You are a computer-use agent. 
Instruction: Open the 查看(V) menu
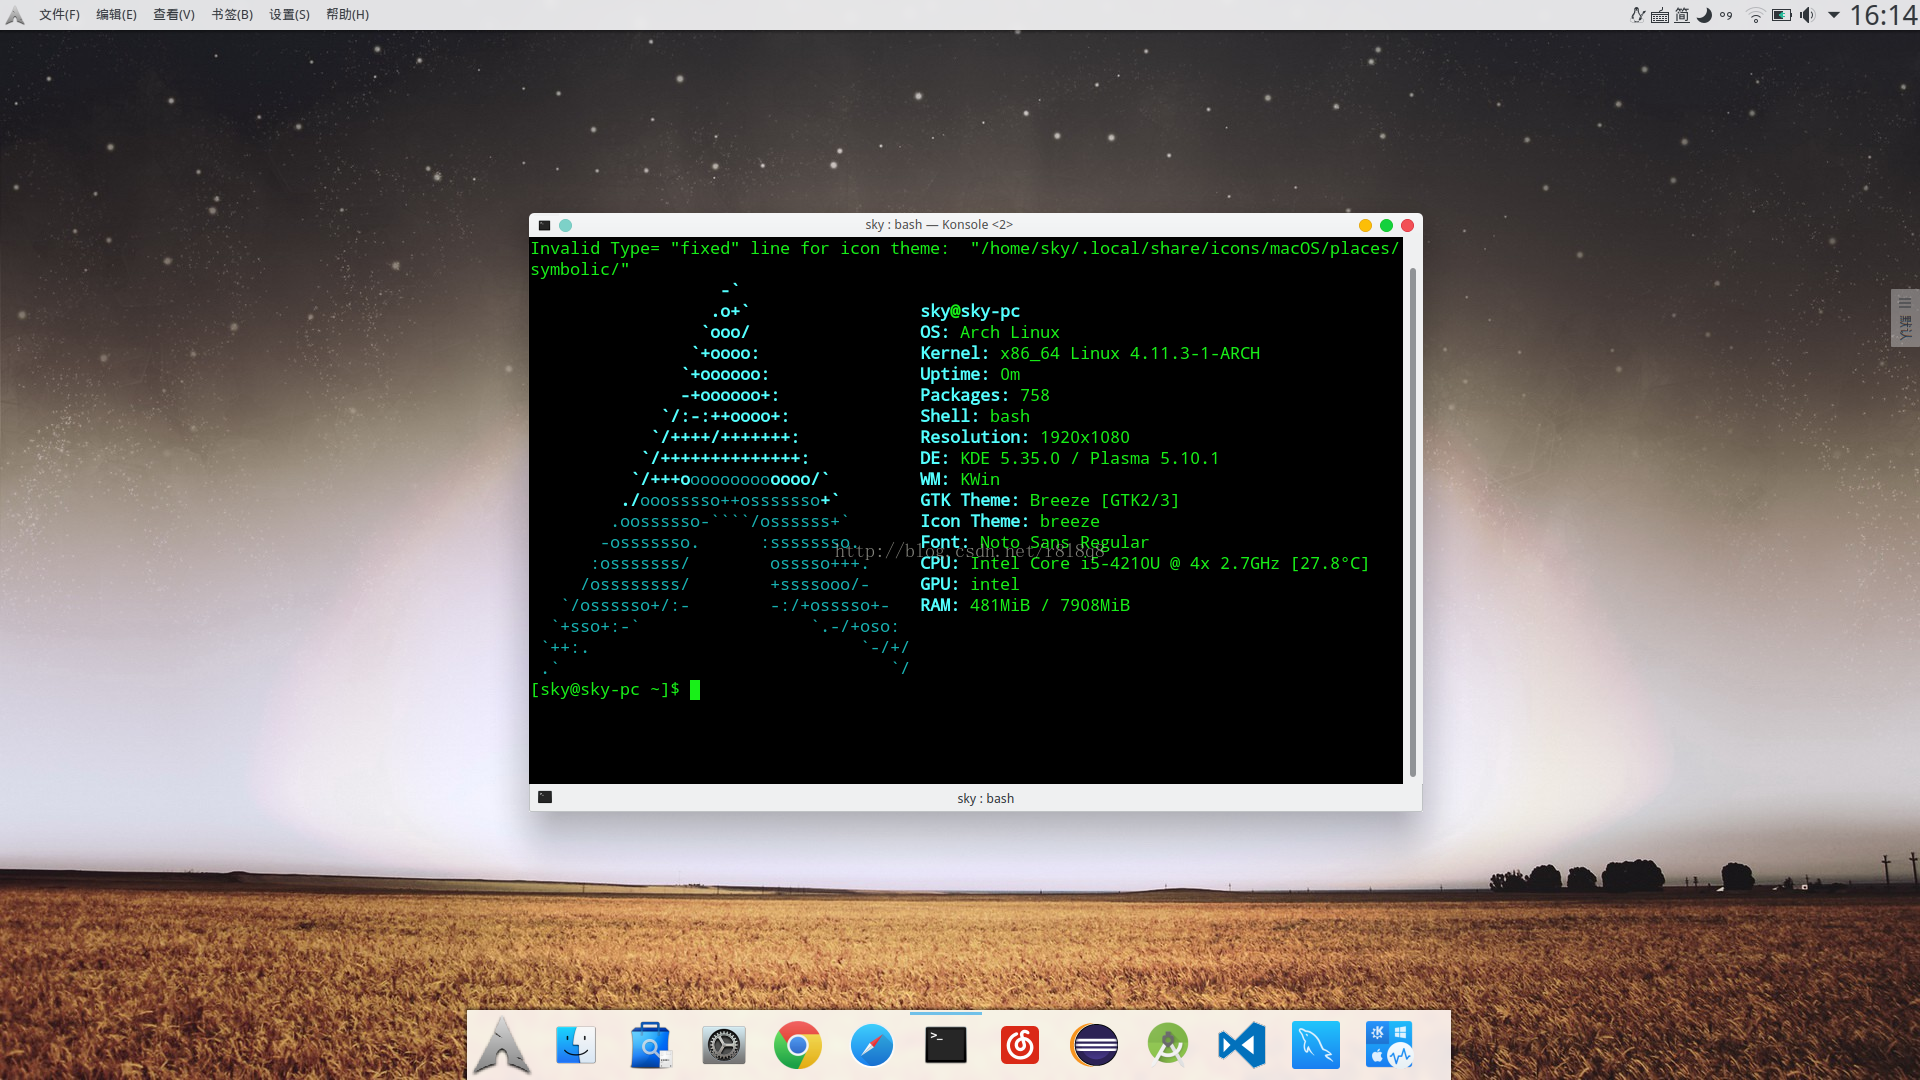174,15
